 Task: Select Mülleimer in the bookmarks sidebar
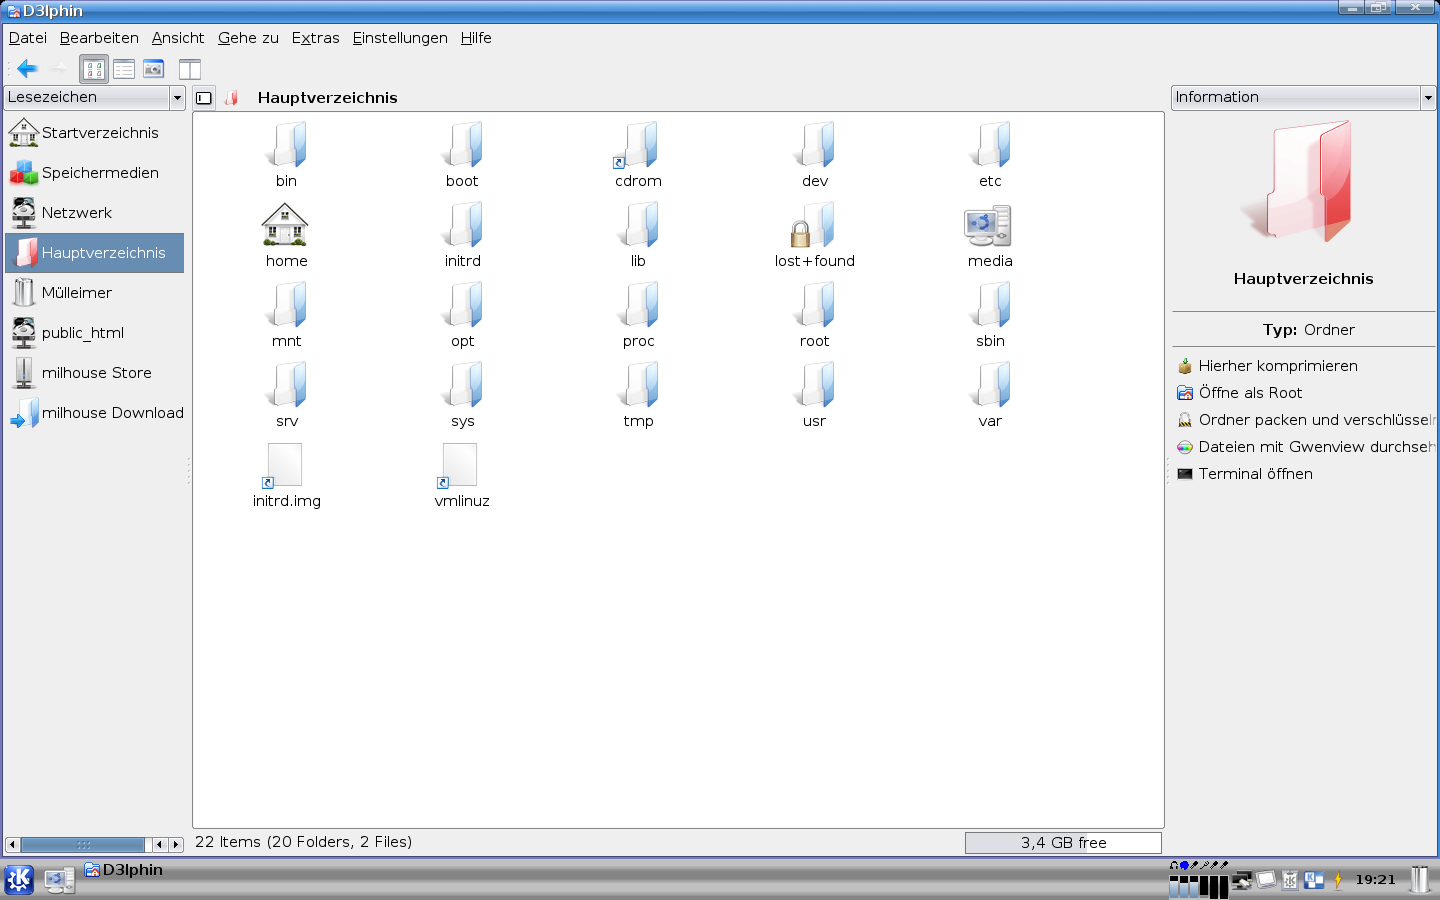click(76, 293)
